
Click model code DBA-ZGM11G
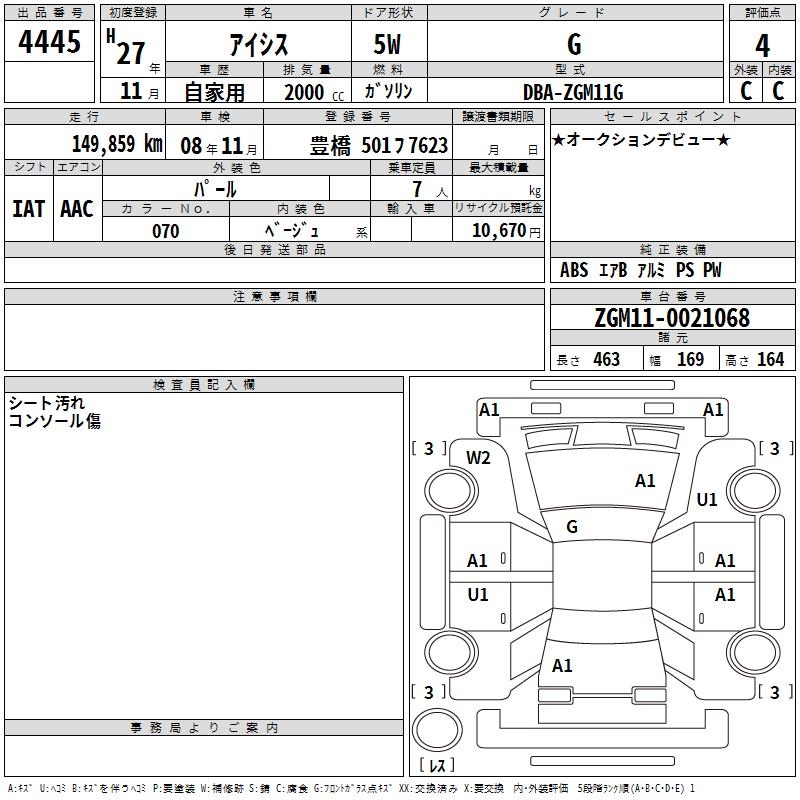pos(573,92)
